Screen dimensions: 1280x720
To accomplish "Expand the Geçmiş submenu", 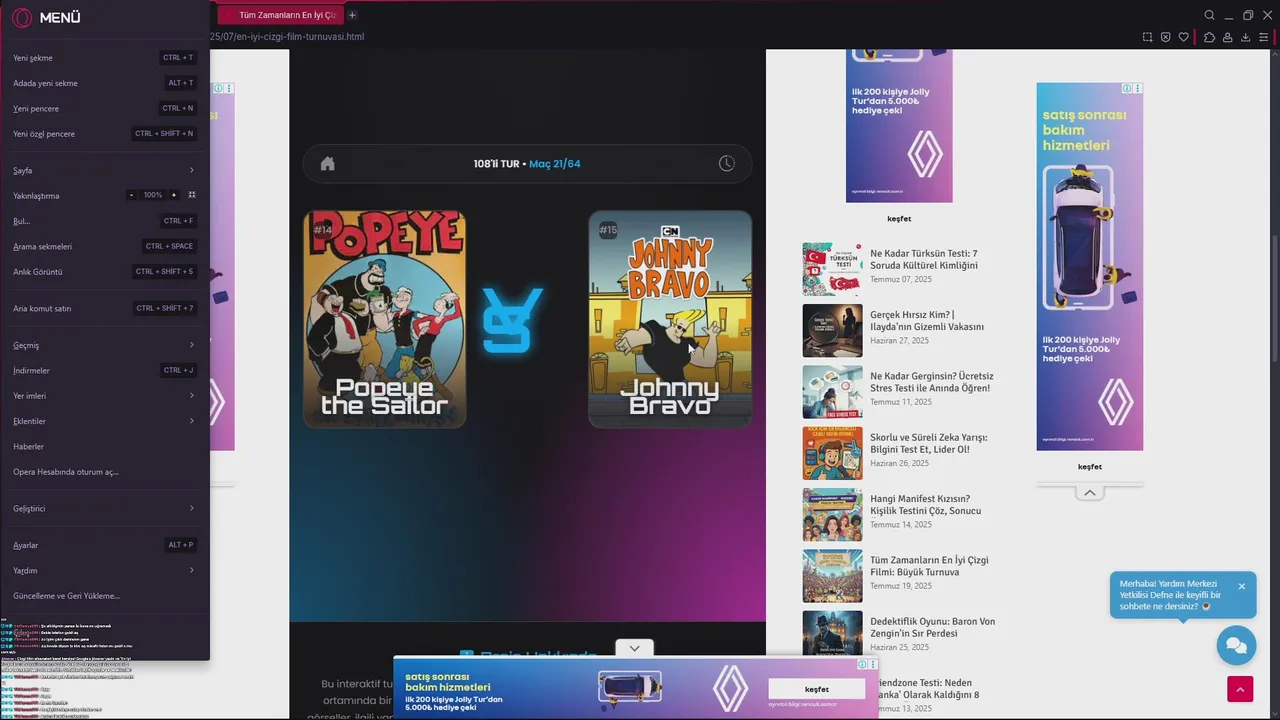I will 104,345.
